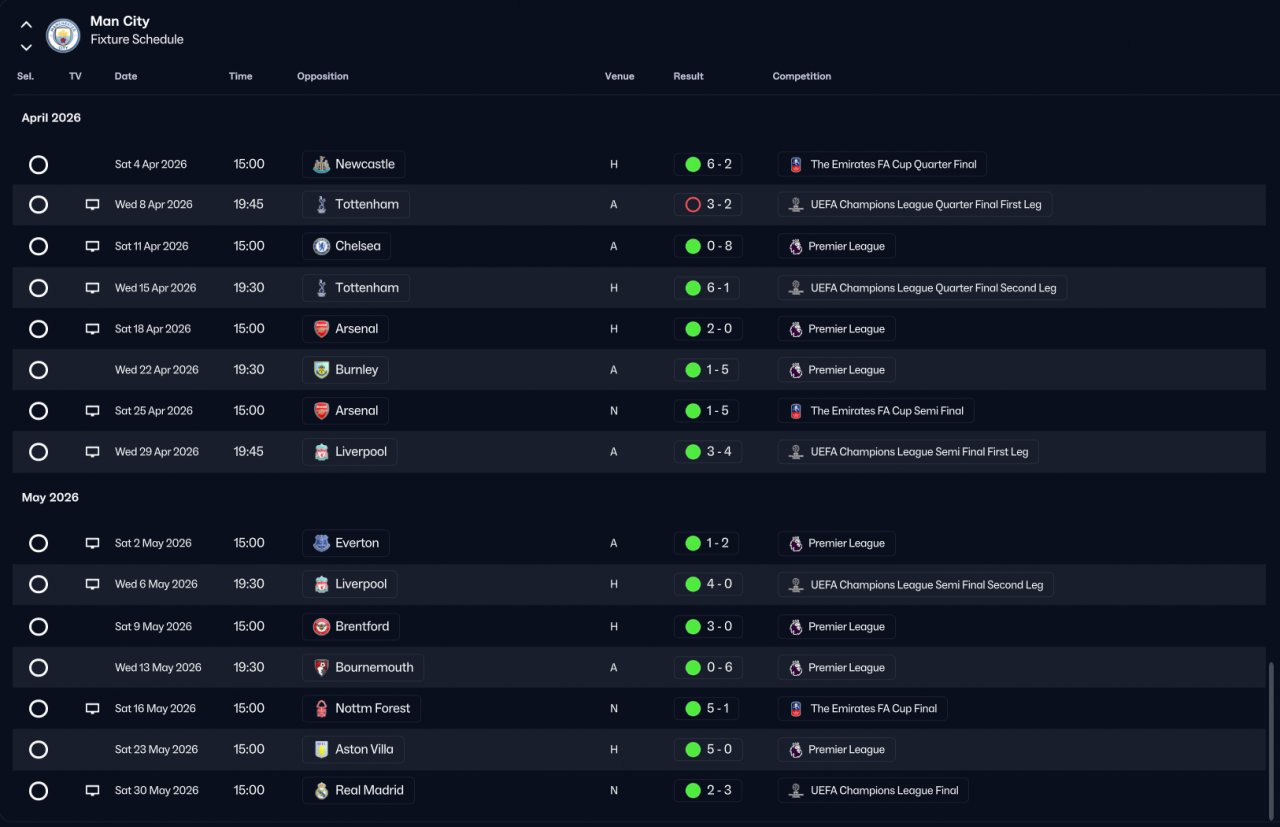This screenshot has width=1280, height=827.
Task: Click TV icon for Arsenal 25 Apr match
Action: tap(92, 411)
